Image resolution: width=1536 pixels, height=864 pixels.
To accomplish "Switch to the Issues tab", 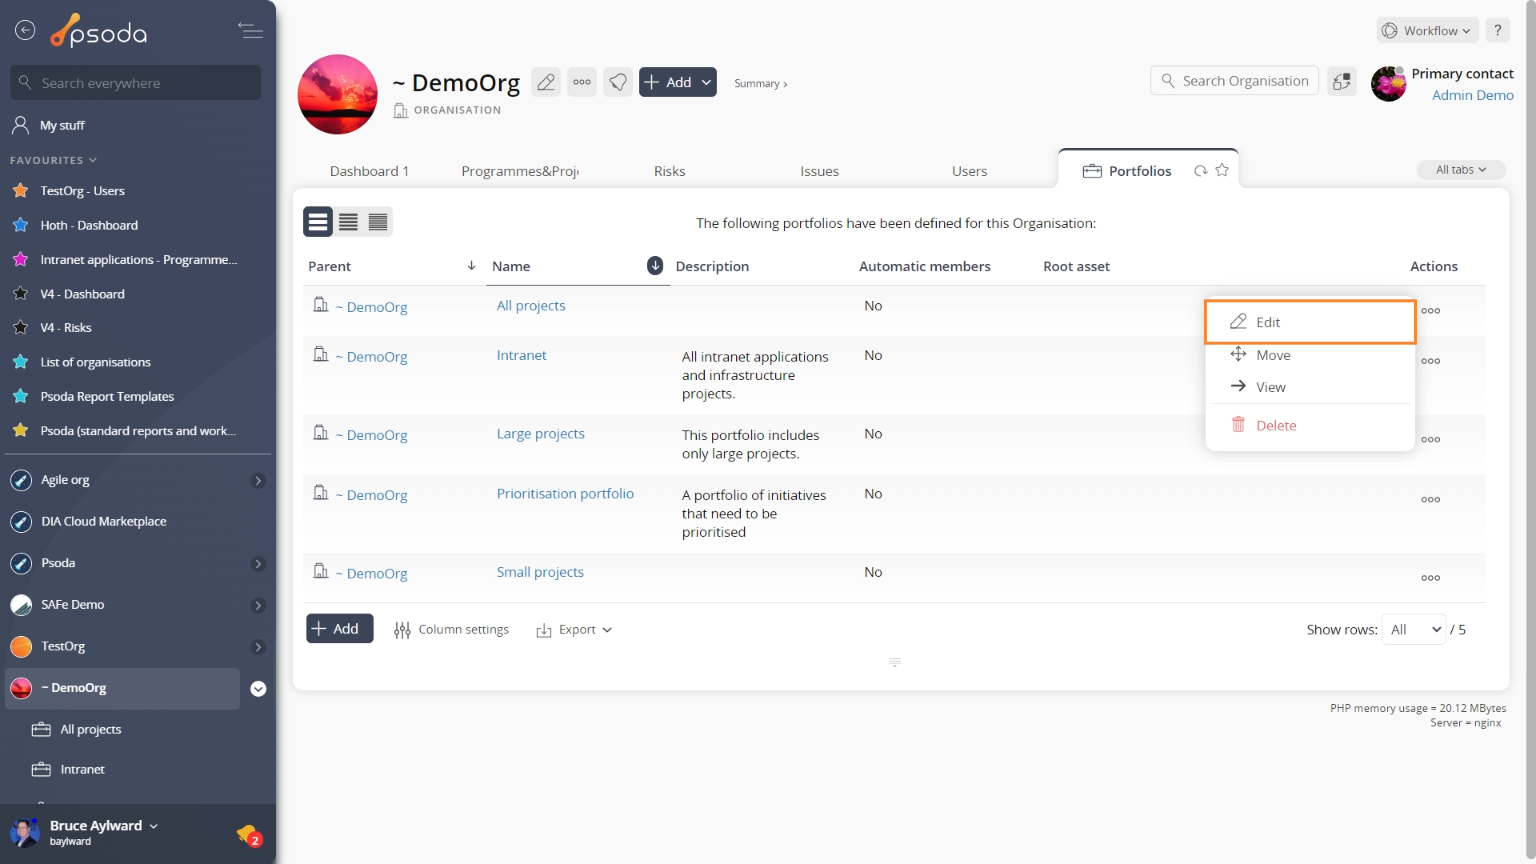I will pos(819,171).
